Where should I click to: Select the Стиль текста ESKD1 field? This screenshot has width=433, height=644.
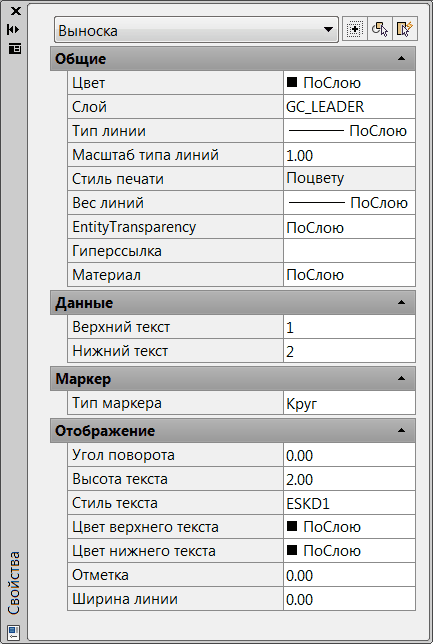point(349,503)
